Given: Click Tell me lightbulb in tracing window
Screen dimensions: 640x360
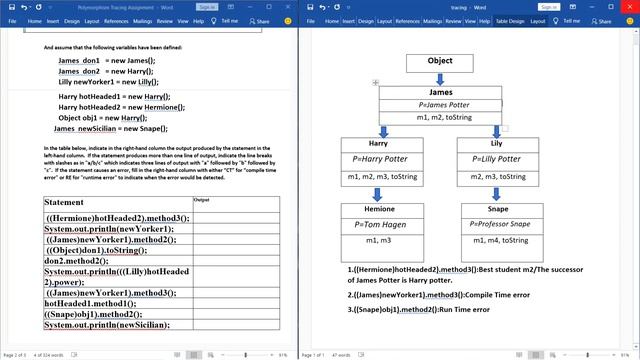Looking at the screenshot, I should [x=556, y=21].
